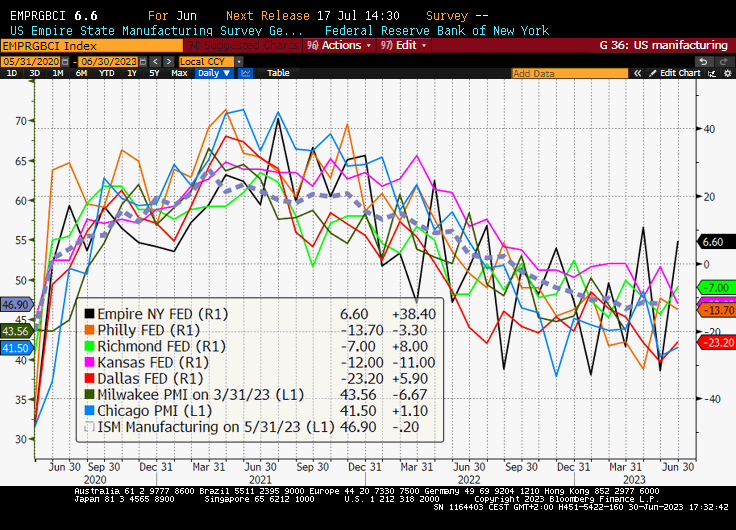This screenshot has height=530, width=736.
Task: Select the YTD range tab
Action: [x=107, y=73]
